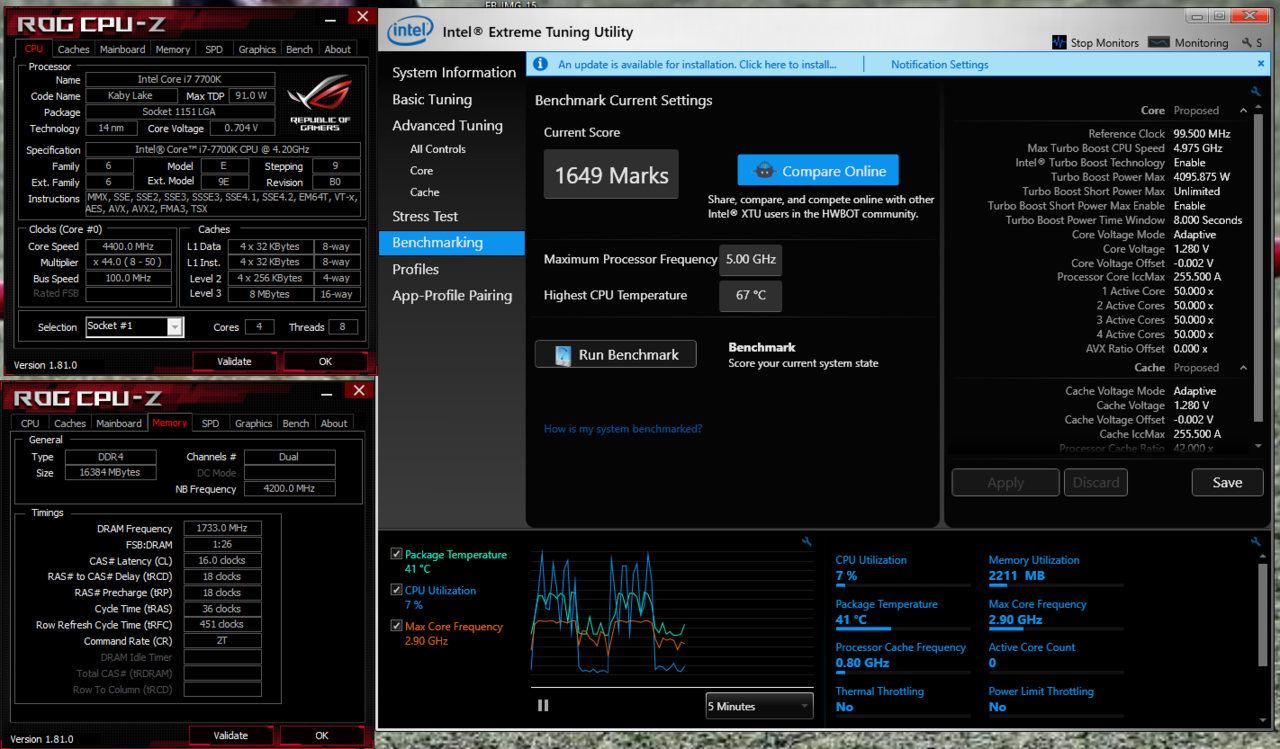Click the Intel logo in the XTU title area
The width and height of the screenshot is (1280, 749).
[410, 31]
